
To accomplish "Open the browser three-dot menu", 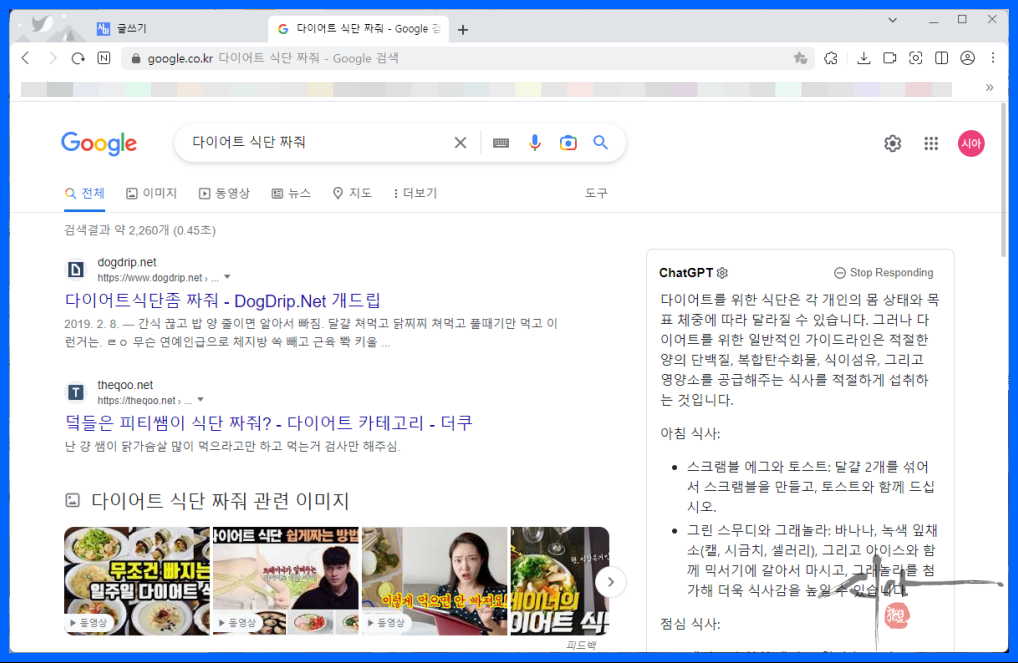I will (x=993, y=58).
